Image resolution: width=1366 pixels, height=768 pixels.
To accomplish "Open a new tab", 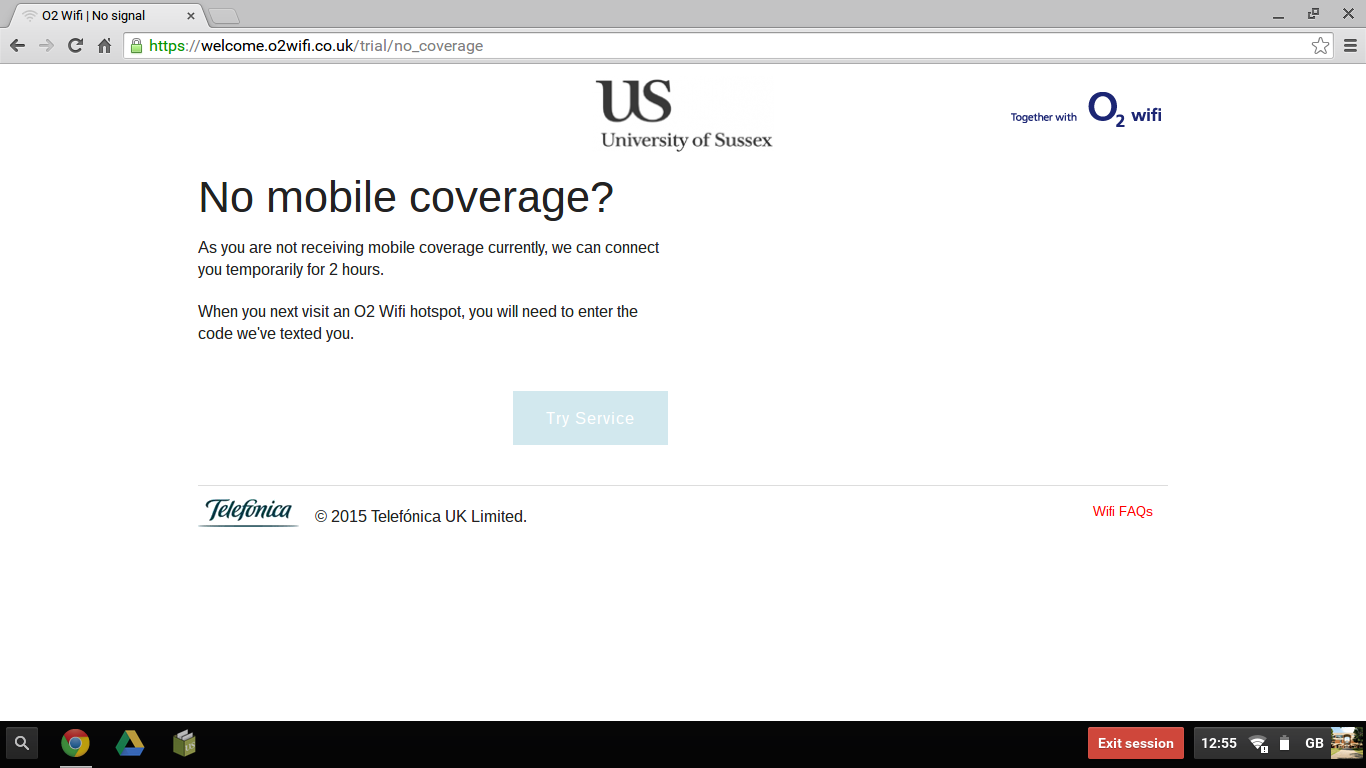I will pos(224,16).
